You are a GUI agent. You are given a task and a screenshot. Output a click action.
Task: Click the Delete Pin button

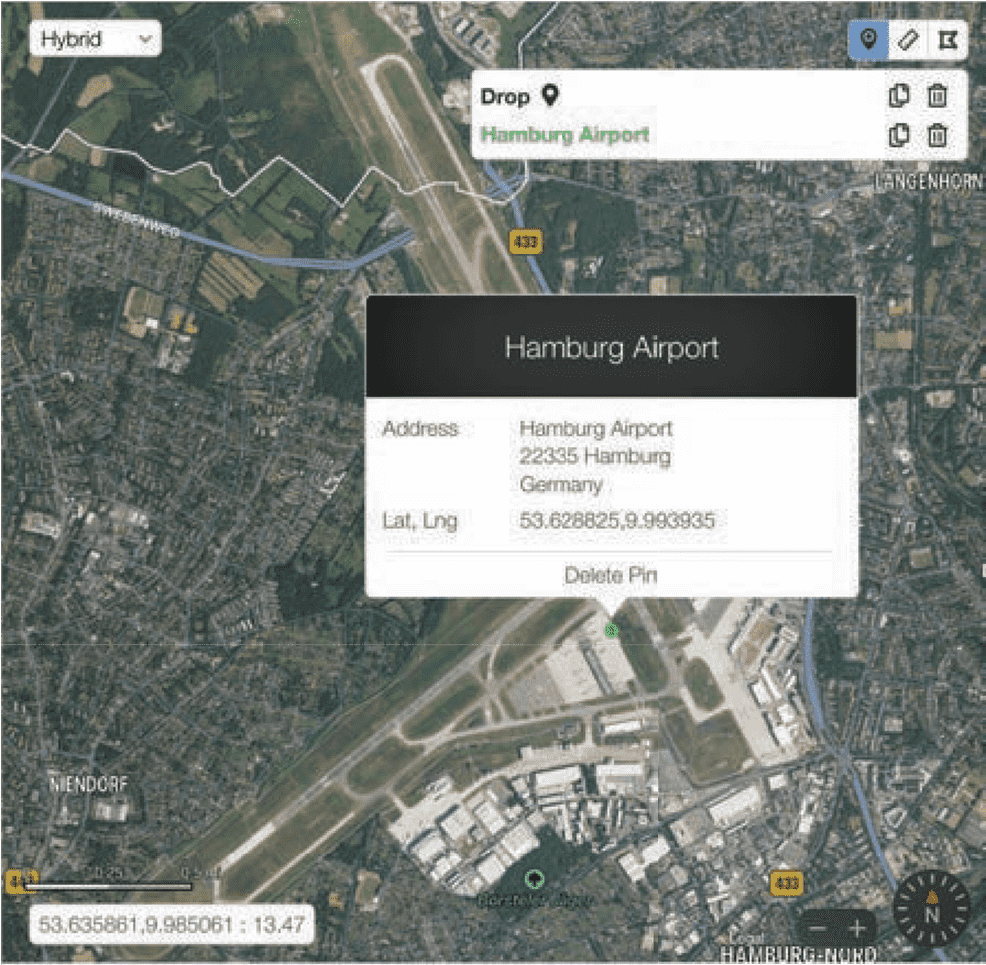pyautogui.click(x=611, y=575)
